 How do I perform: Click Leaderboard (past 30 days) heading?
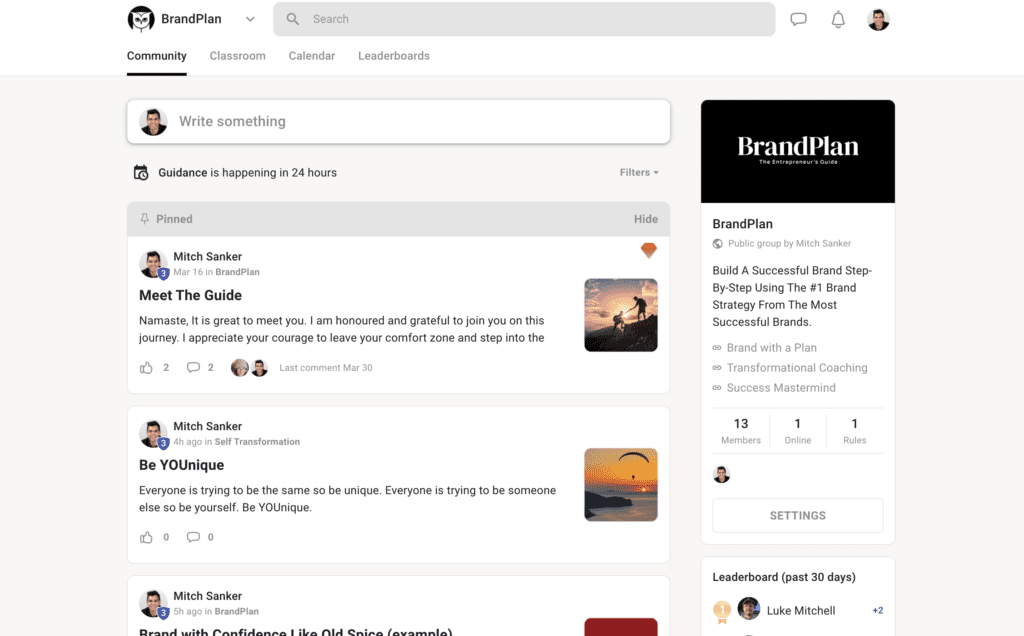[x=784, y=577]
